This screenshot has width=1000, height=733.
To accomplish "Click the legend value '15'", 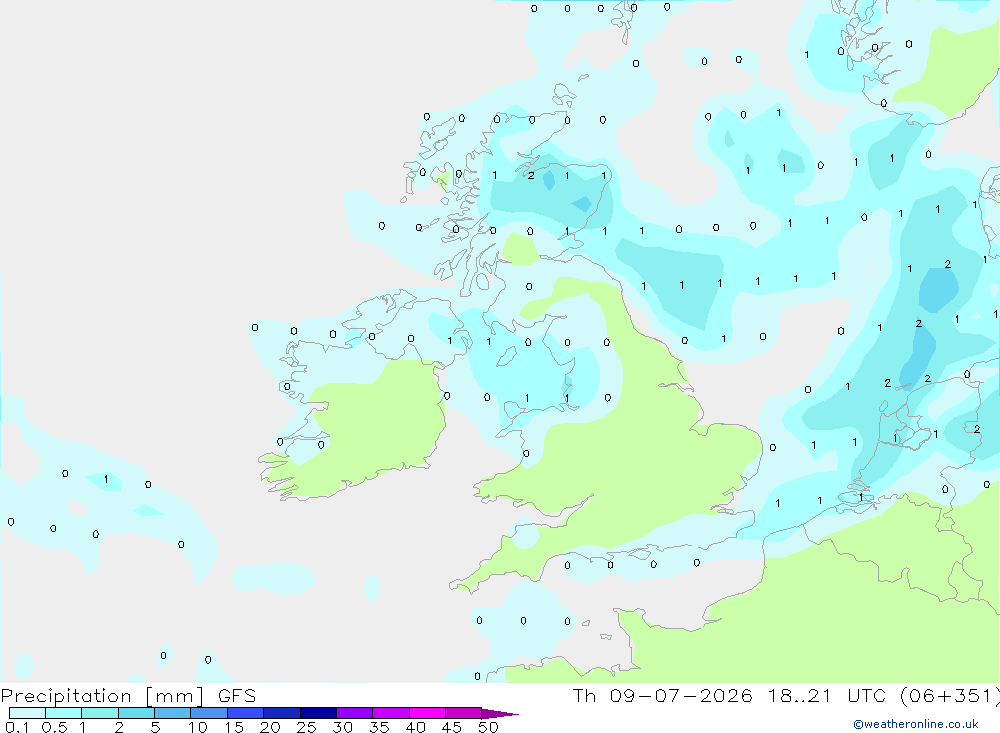I will (x=233, y=727).
